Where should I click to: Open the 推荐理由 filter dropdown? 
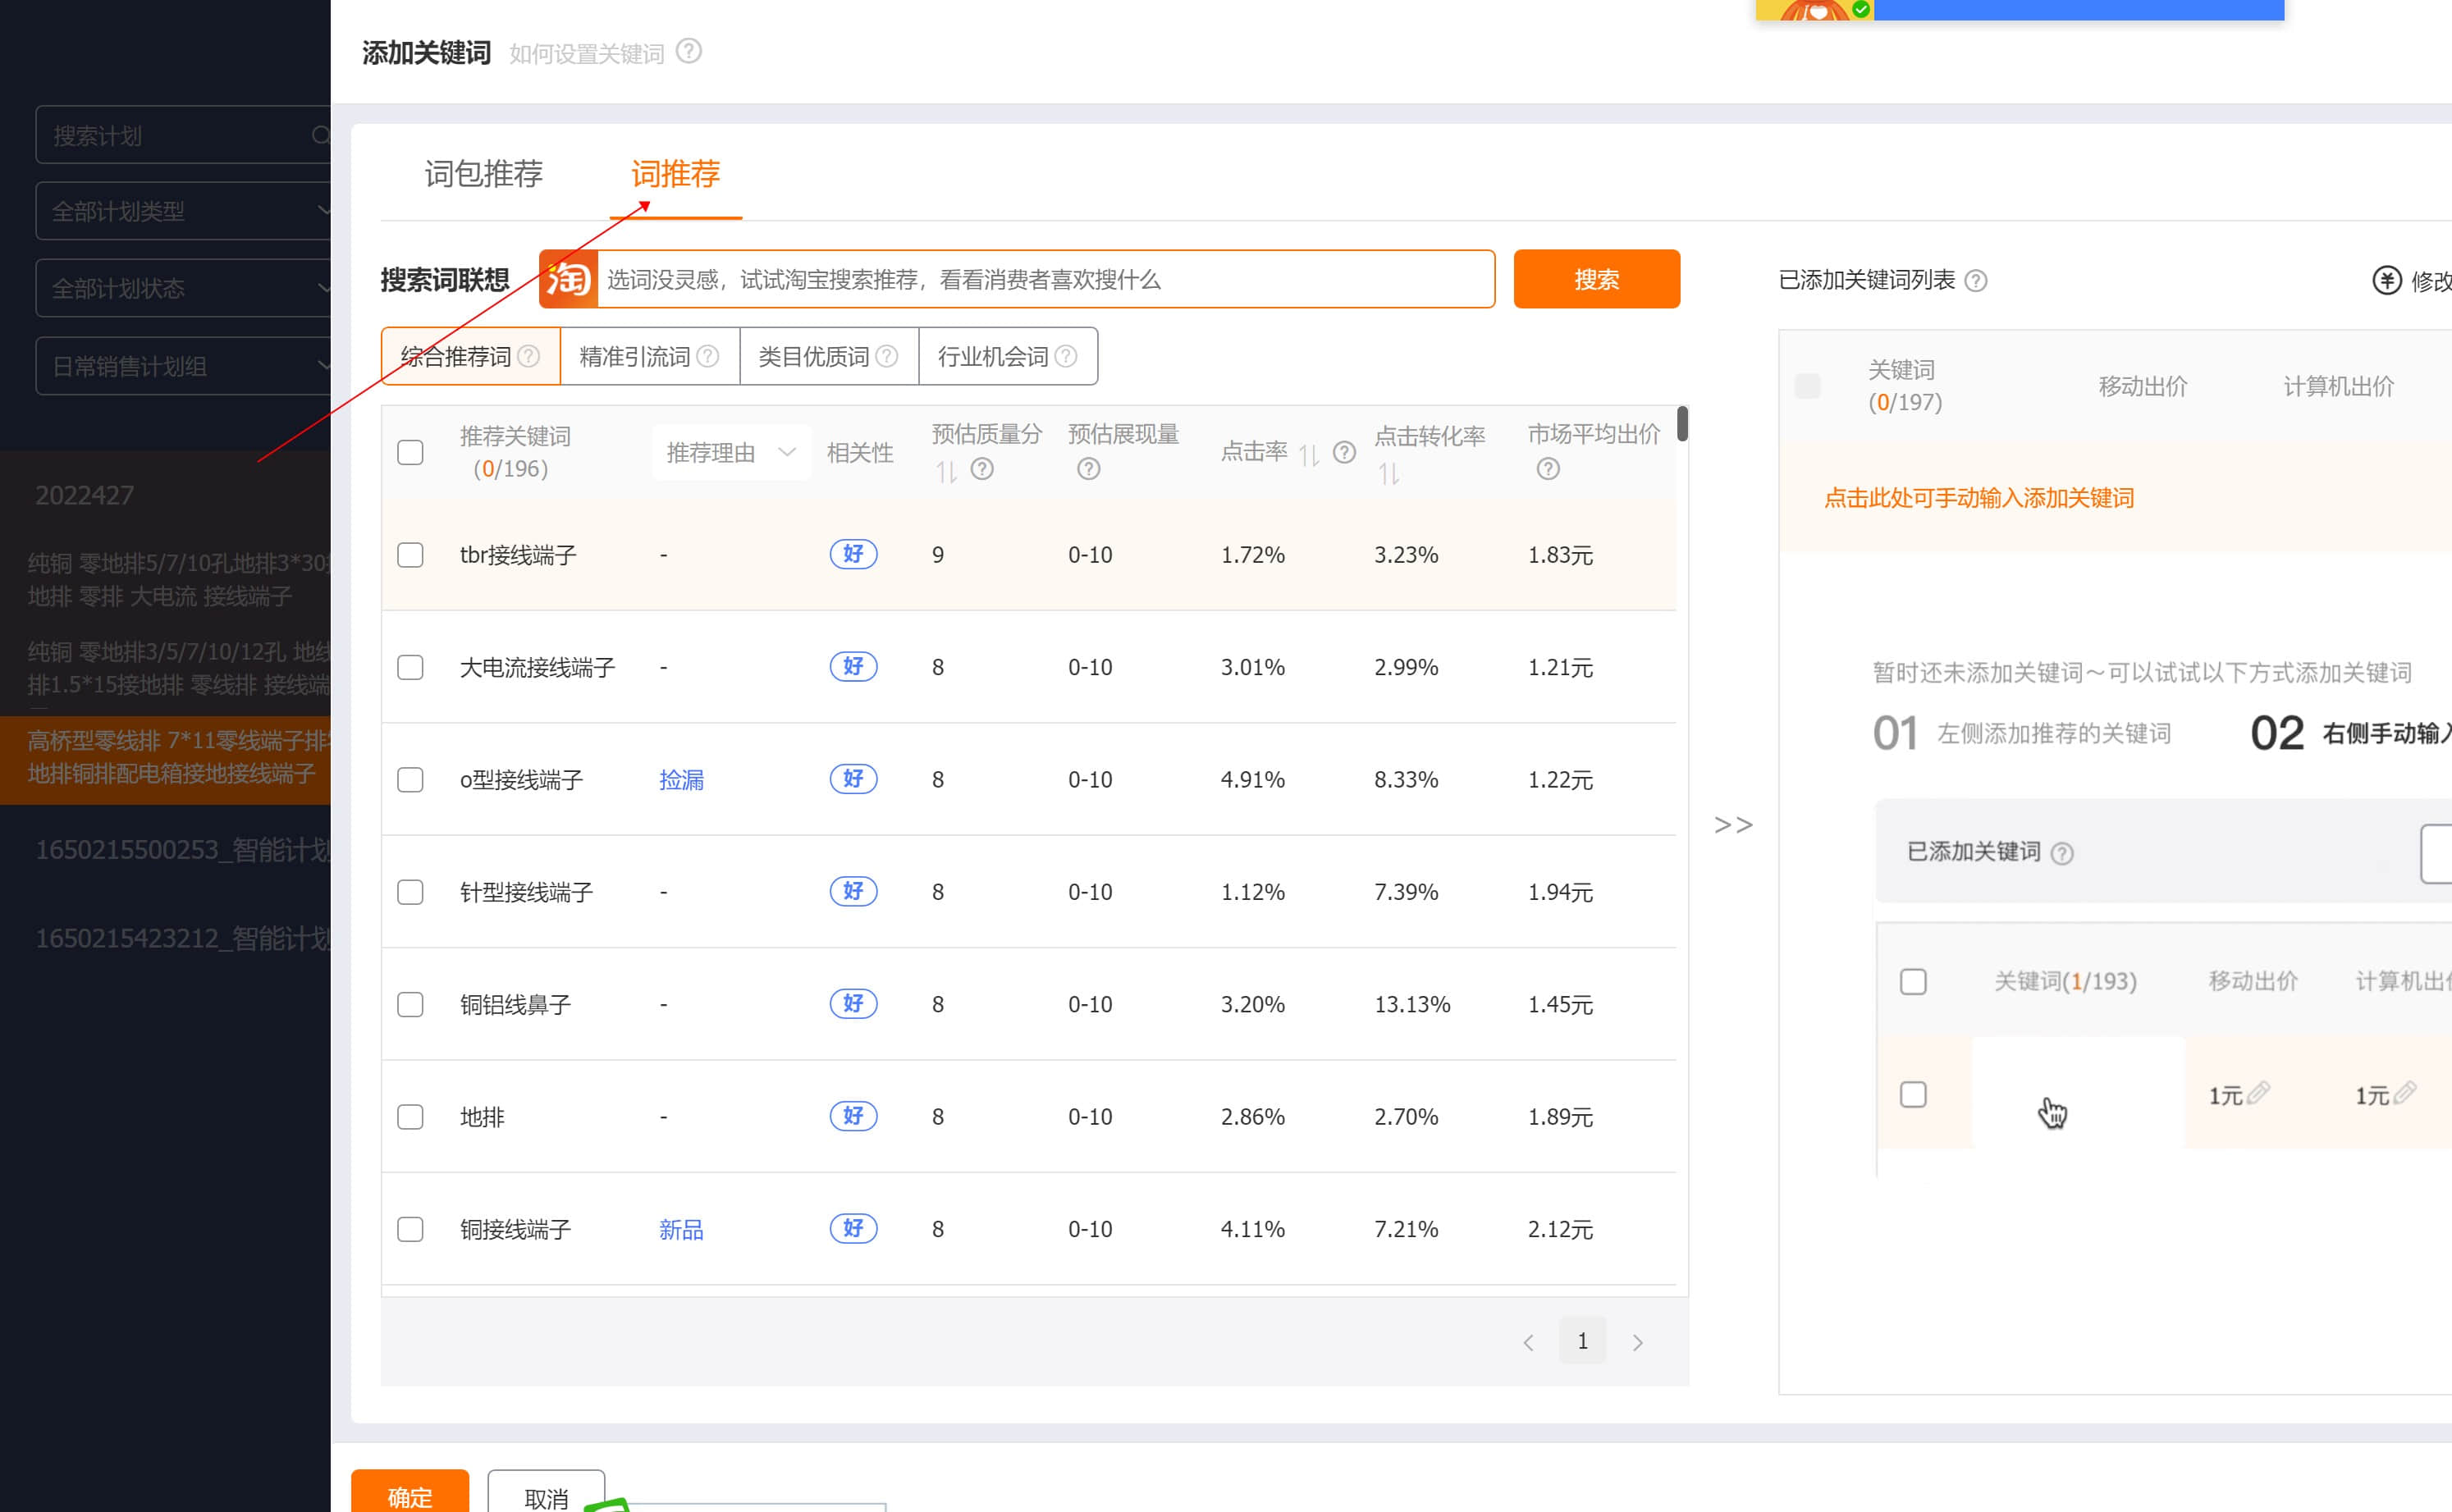(x=730, y=453)
